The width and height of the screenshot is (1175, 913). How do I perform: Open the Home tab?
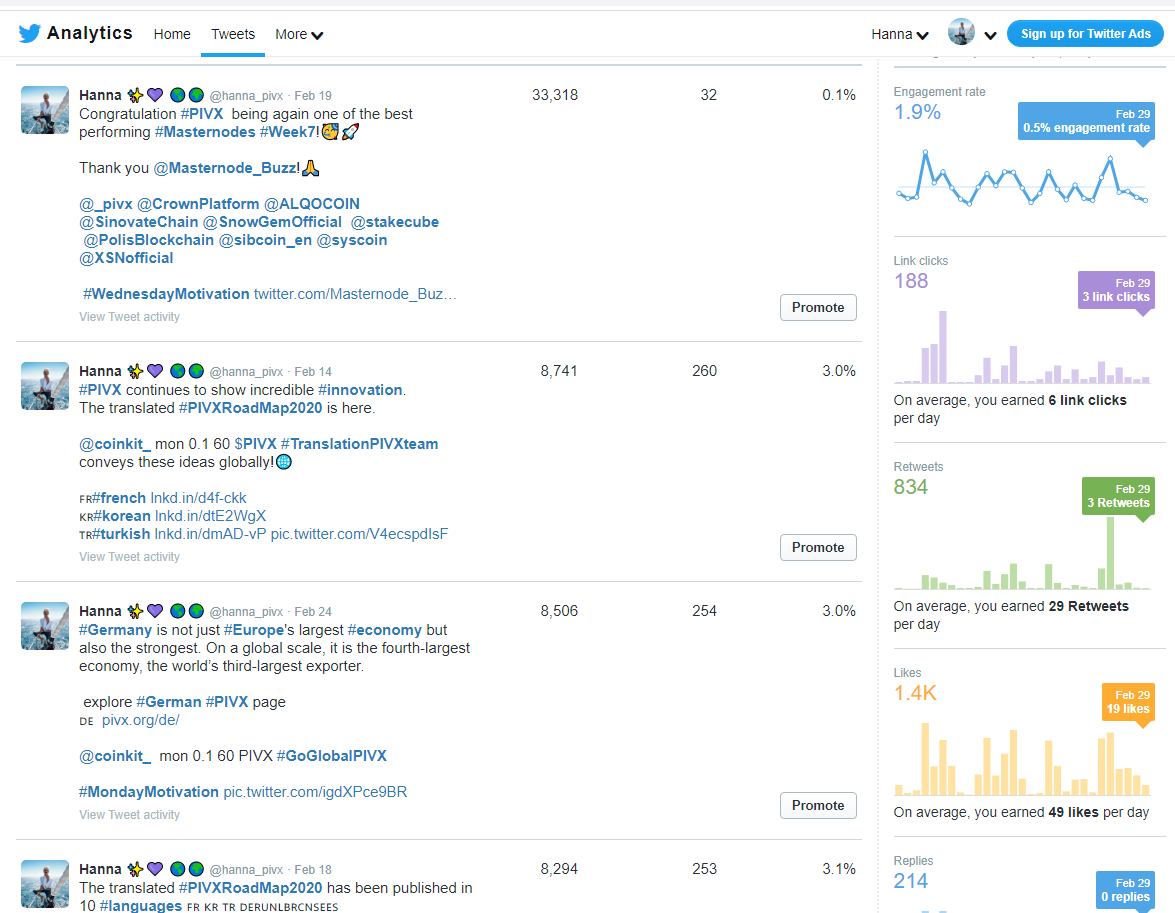172,34
